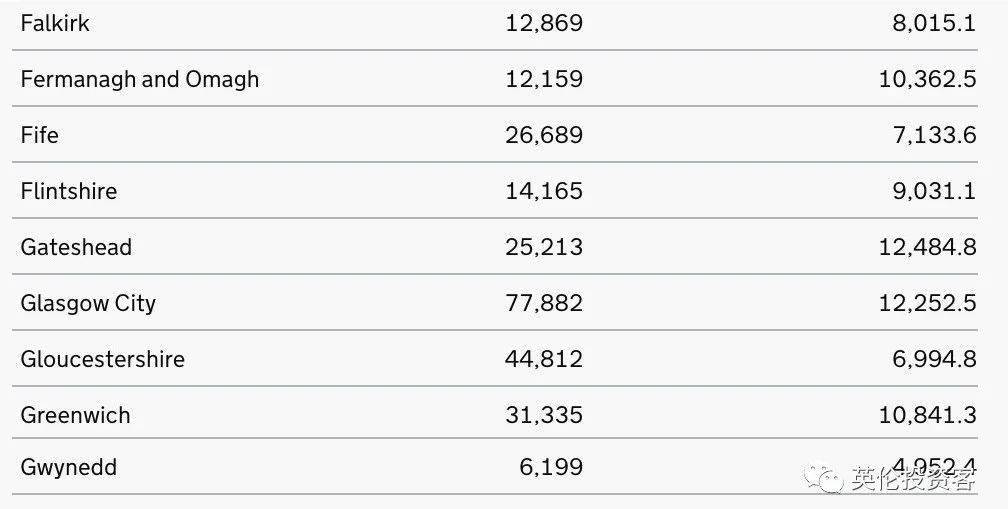Viewport: 1008px width, 509px height.
Task: Click the 英伦投资客 watermark text
Action: 912,479
